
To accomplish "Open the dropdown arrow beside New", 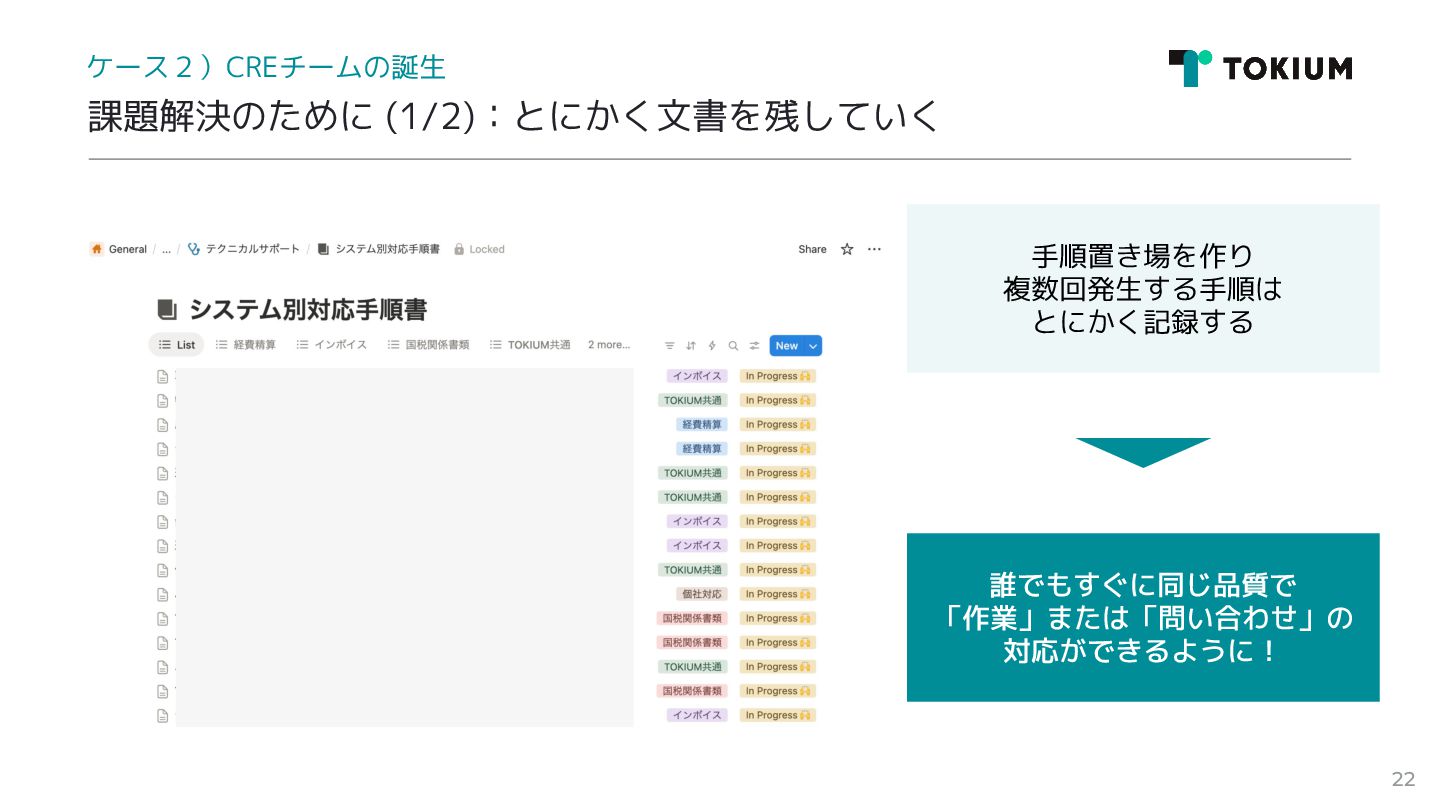I will pyautogui.click(x=813, y=346).
